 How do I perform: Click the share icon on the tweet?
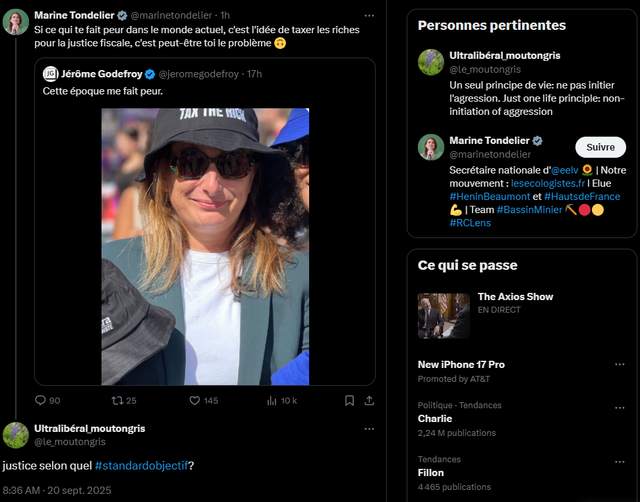click(x=370, y=400)
